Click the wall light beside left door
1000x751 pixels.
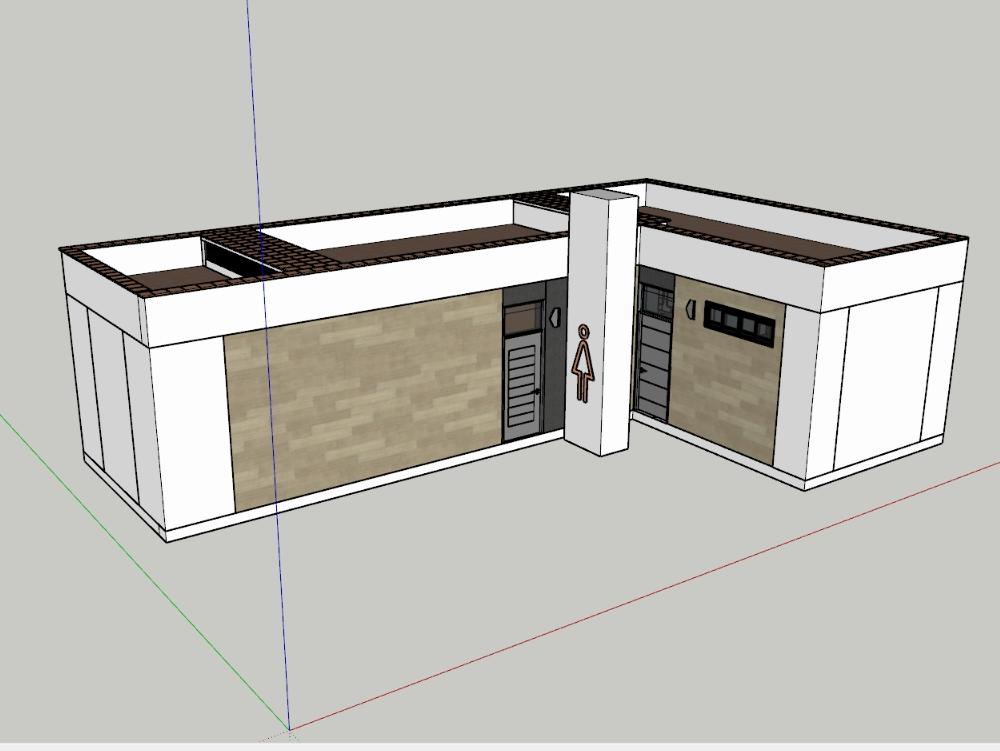[553, 317]
